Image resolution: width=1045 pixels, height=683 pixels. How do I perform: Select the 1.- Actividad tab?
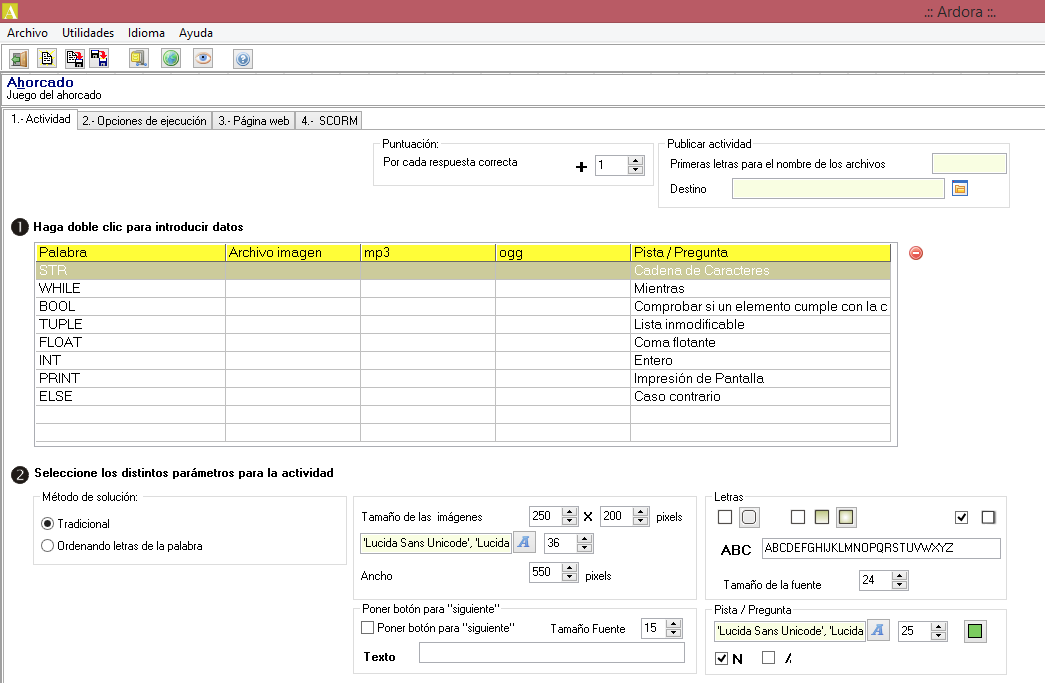click(41, 119)
